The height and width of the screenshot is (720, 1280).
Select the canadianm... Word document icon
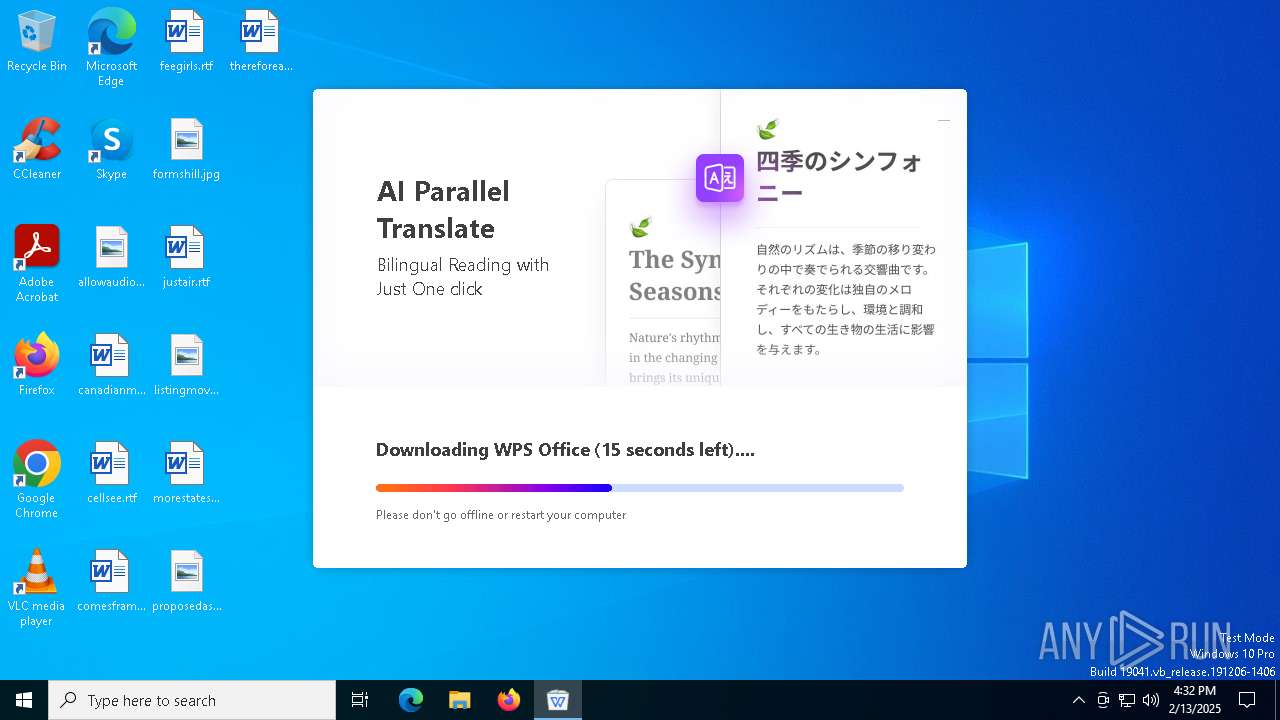111,366
